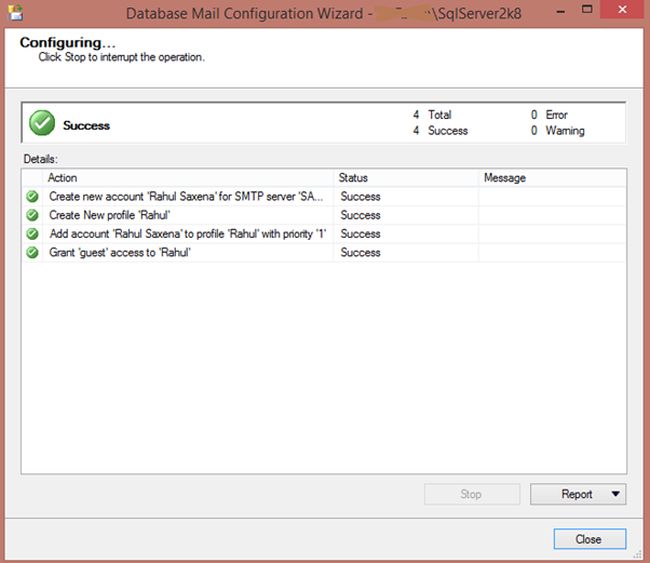
Task: Click Success status in 'Create new account' row
Action: click(360, 197)
